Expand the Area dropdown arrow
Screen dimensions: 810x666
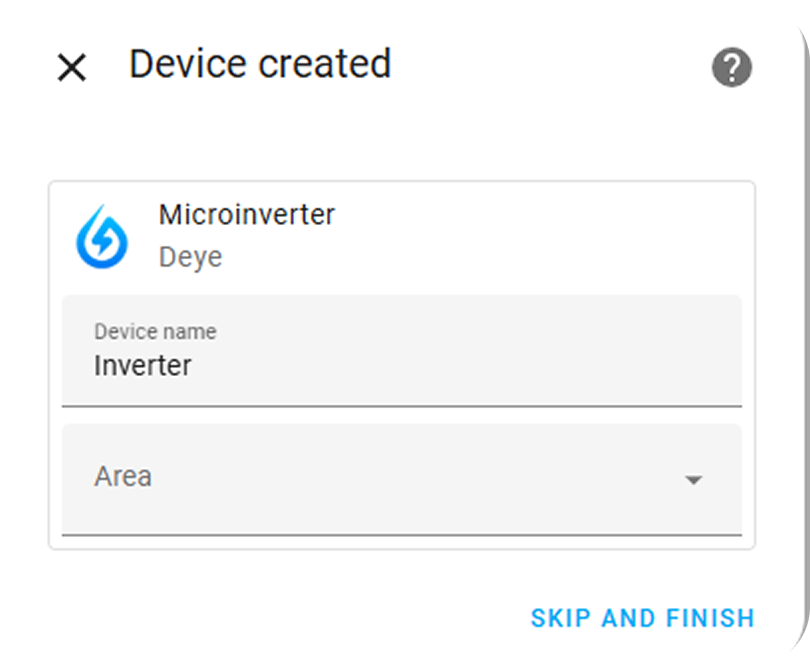tap(693, 480)
